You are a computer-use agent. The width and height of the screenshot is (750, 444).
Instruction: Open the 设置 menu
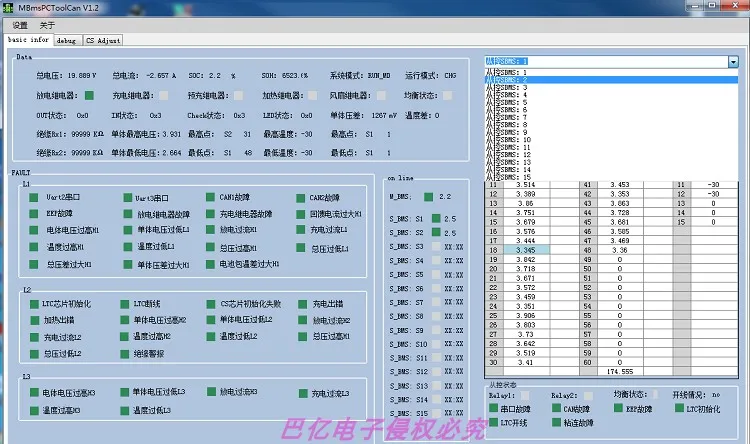pos(20,25)
